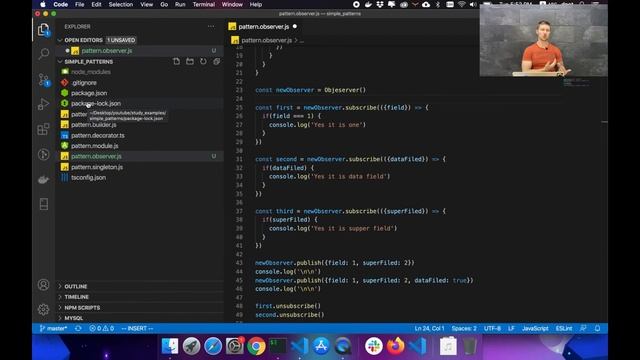Refresh the Explorer file tree
The image size is (640, 360).
[x=203, y=62]
